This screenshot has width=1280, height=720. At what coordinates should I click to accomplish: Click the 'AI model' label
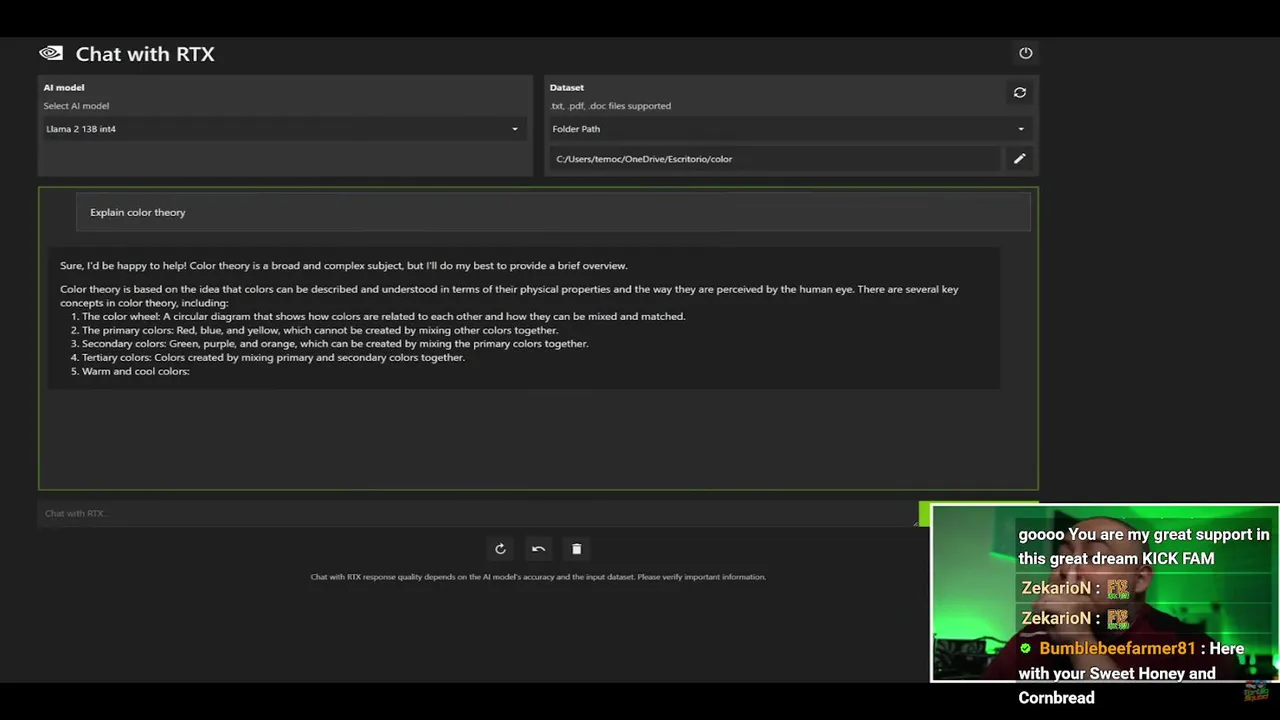tap(64, 87)
